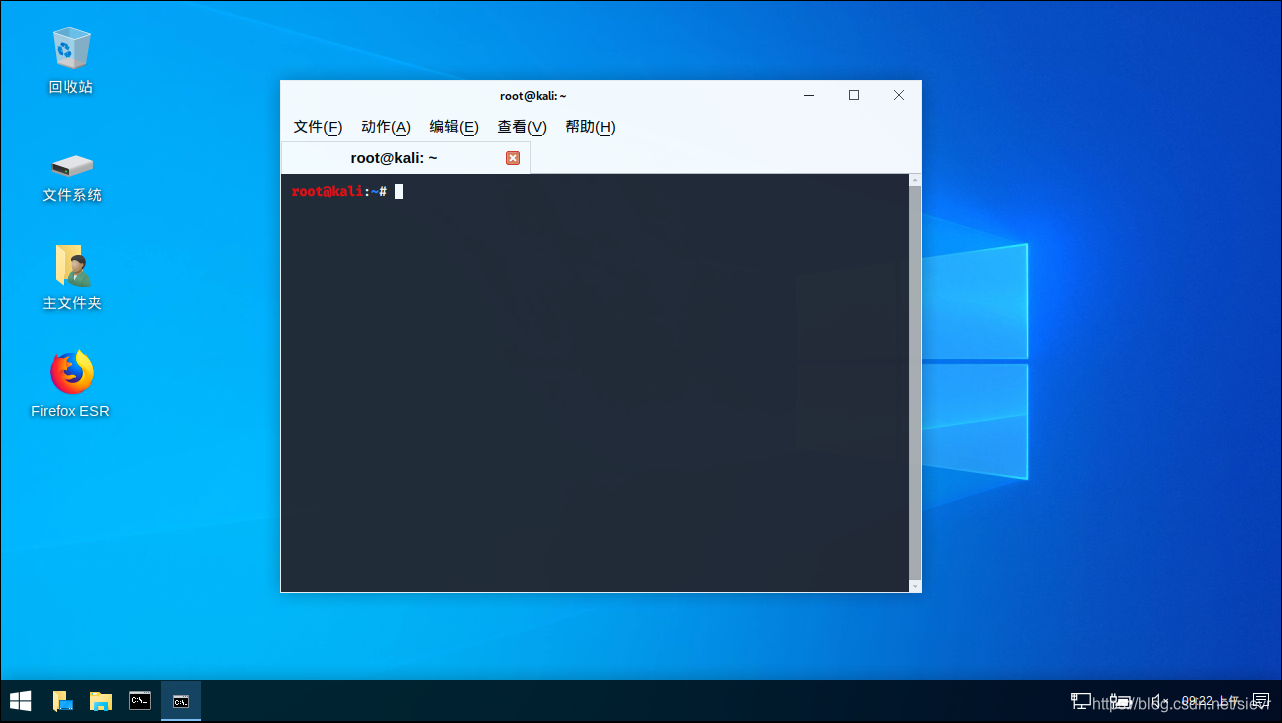Launch Firefox ESR from the desktop
Image resolution: width=1282 pixels, height=723 pixels.
[71, 384]
